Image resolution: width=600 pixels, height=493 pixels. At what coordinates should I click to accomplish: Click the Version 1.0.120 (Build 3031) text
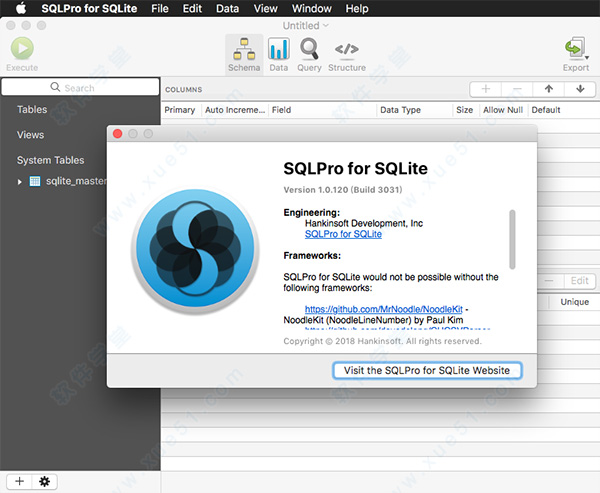[x=343, y=190]
